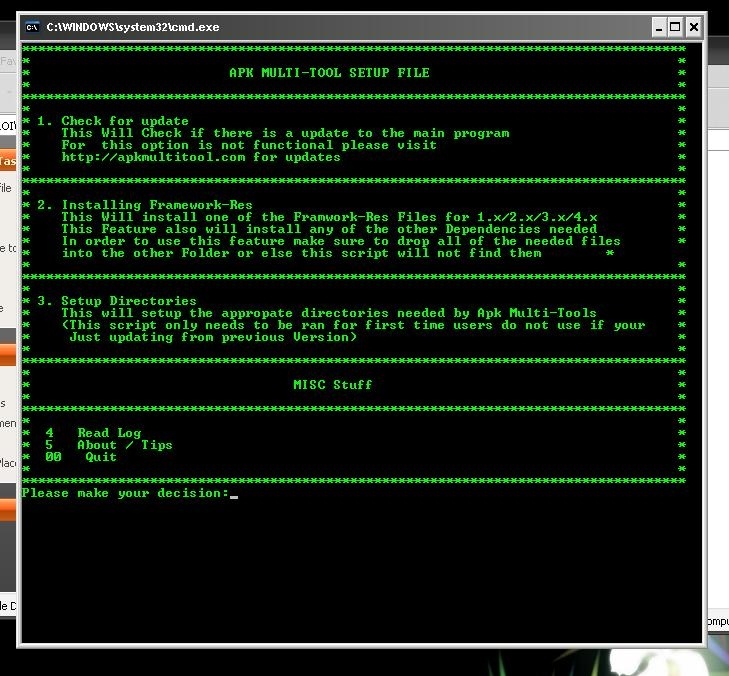This screenshot has height=676, width=729.
Task: Click 'This will setup the appropate directories' line
Action: pyautogui.click(x=329, y=313)
